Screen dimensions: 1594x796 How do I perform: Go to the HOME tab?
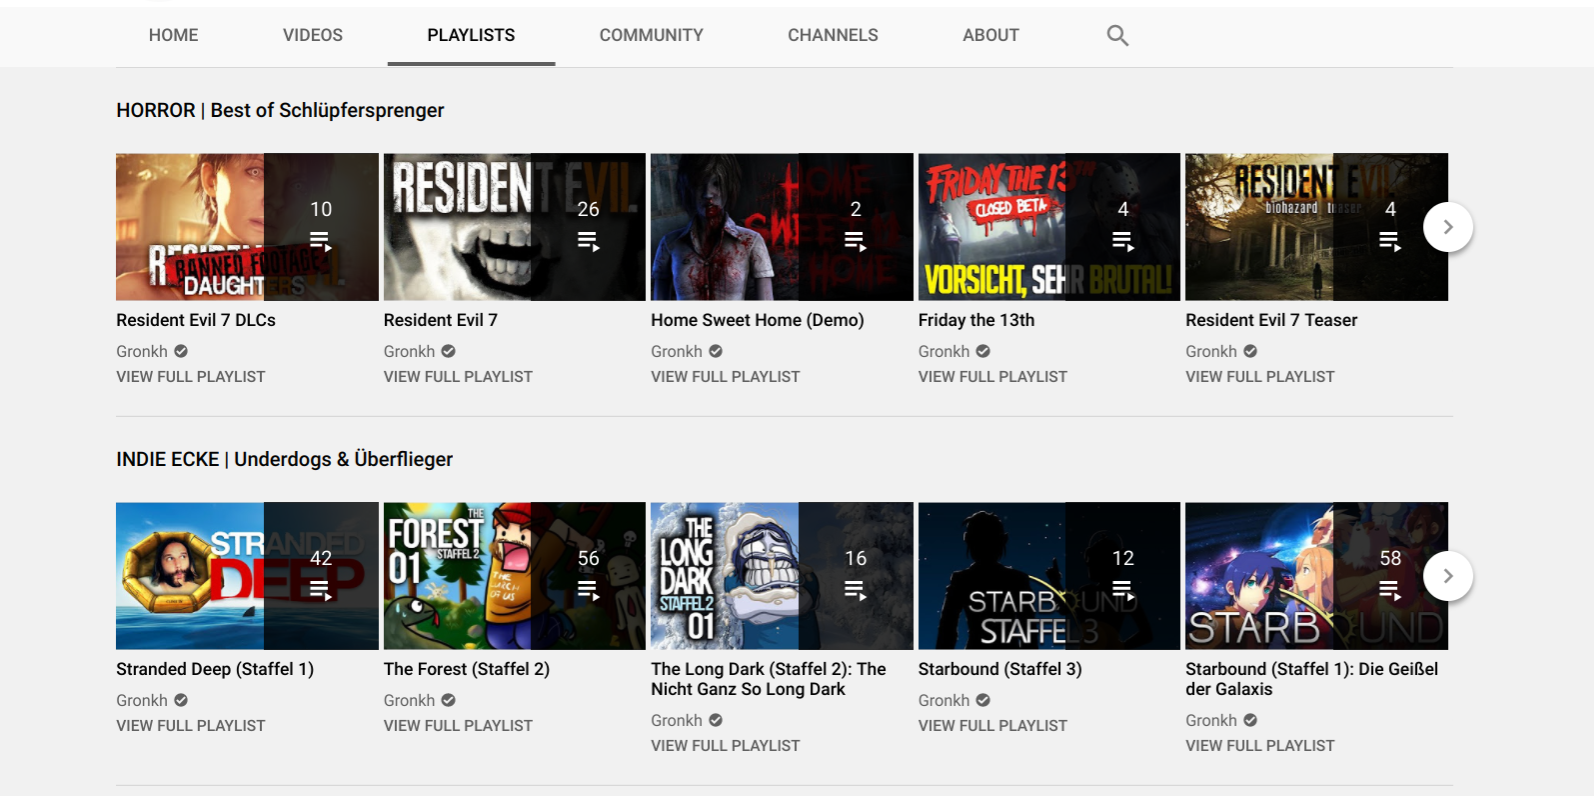pyautogui.click(x=173, y=35)
